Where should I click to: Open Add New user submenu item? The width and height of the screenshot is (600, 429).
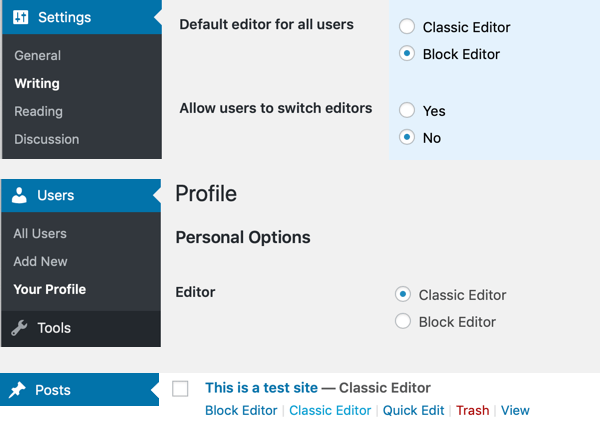click(41, 261)
